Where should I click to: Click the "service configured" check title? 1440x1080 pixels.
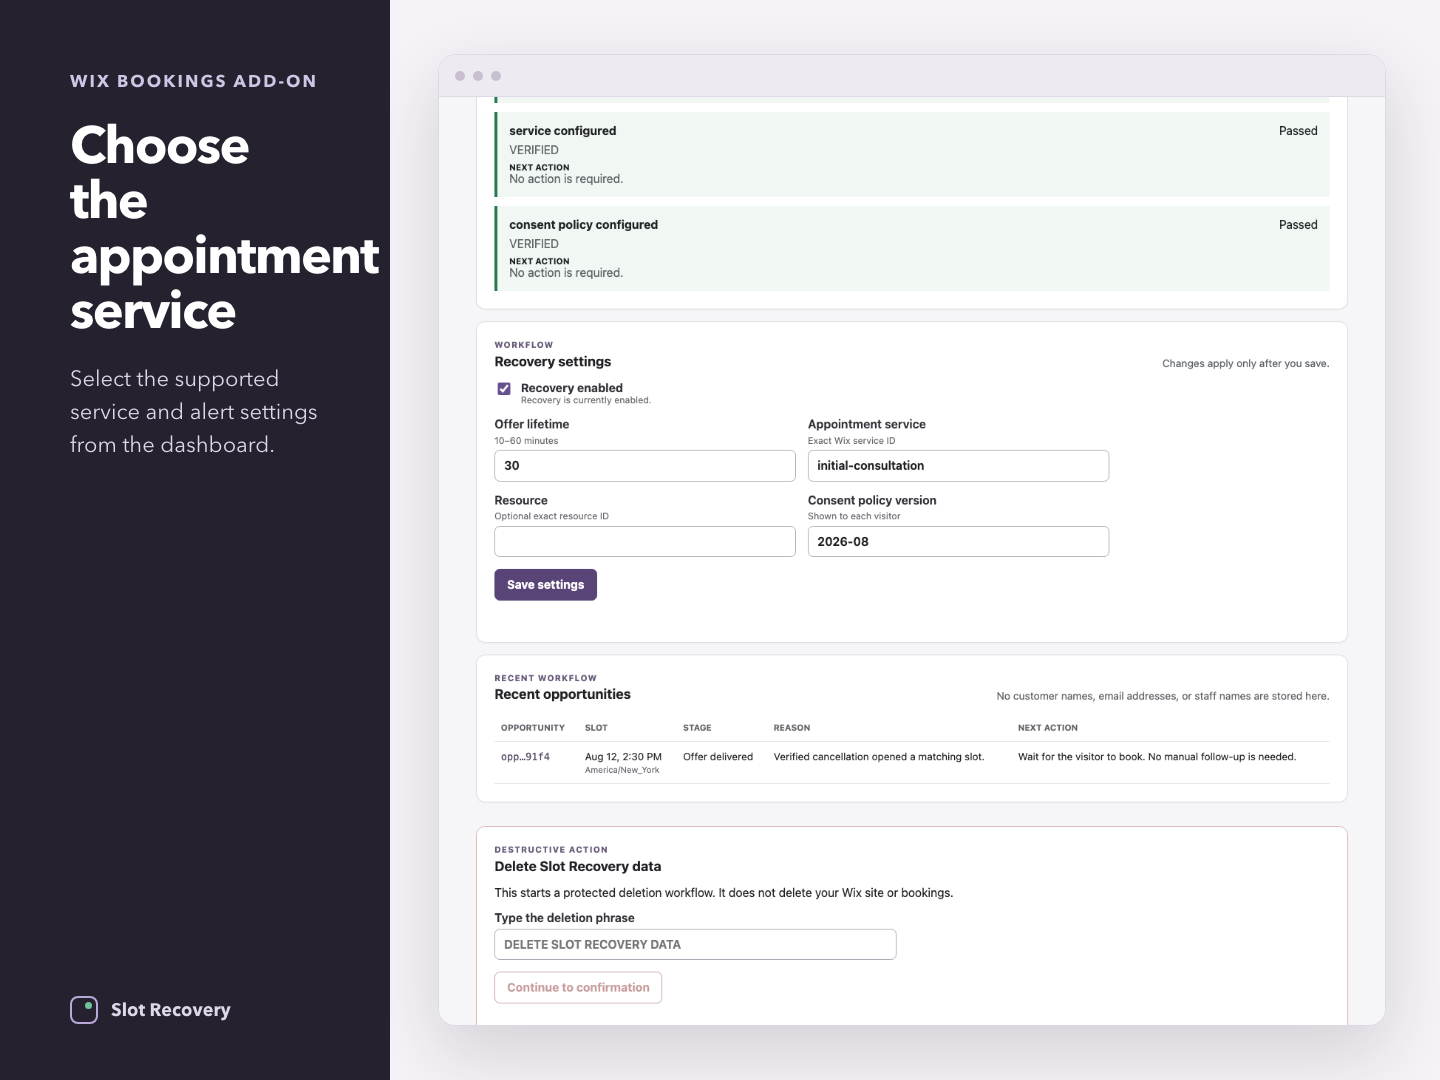(x=562, y=131)
